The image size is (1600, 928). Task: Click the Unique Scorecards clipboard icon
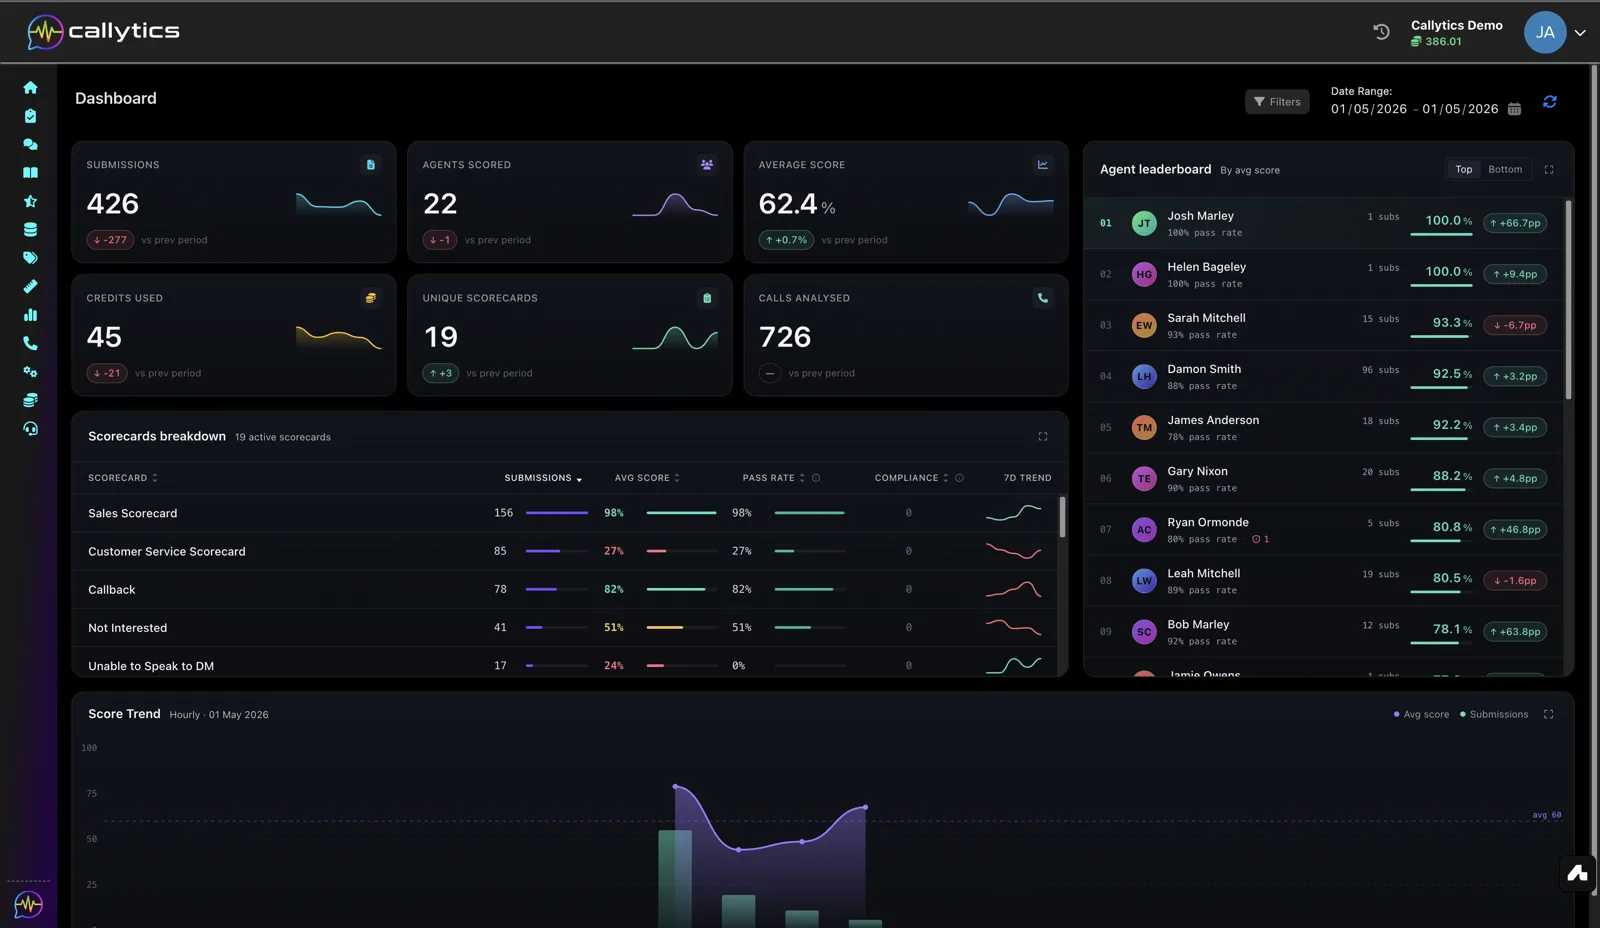[707, 298]
